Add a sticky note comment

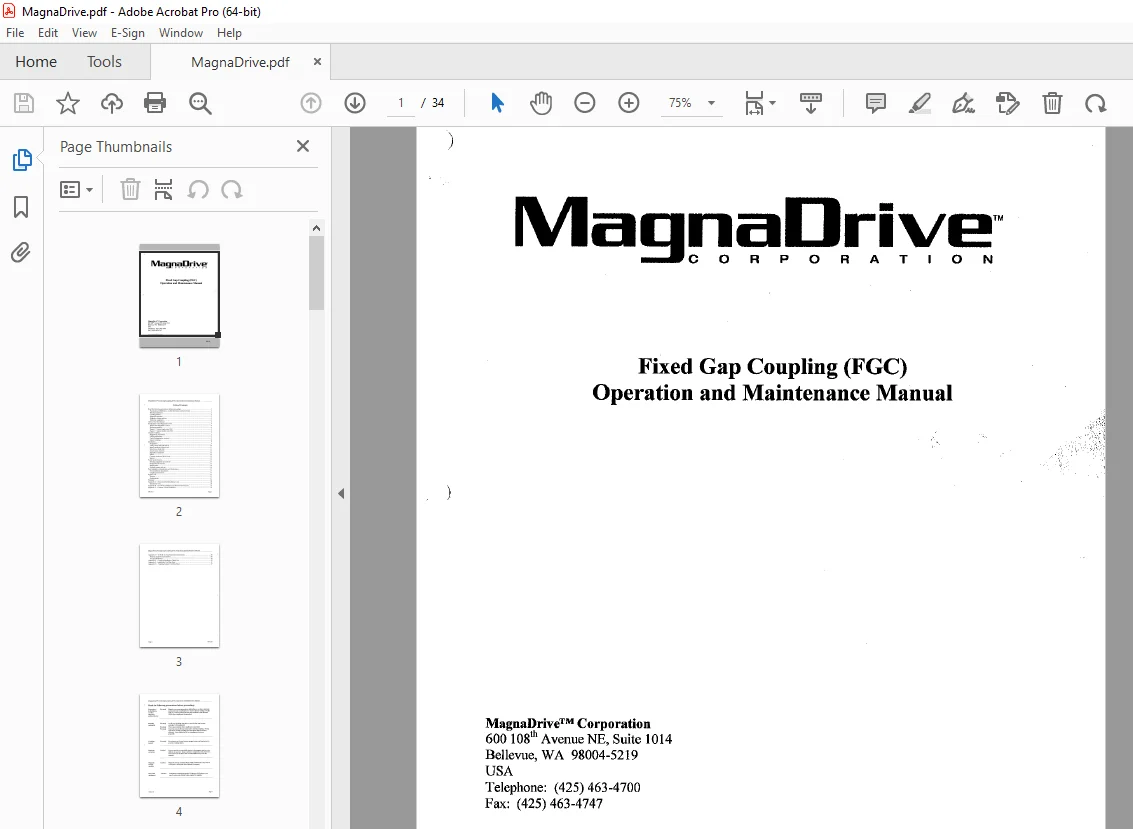click(876, 103)
